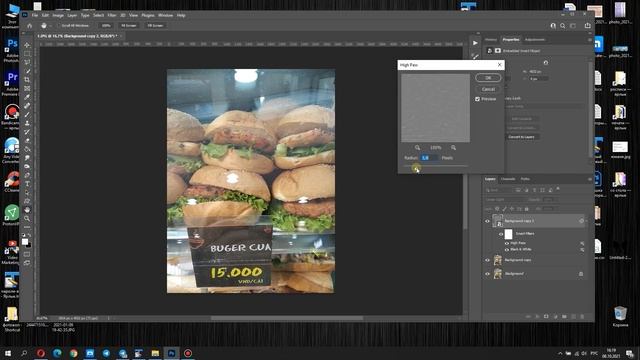This screenshot has width=640, height=360.
Task: Select the Eyedropper tool
Action: [x=27, y=97]
